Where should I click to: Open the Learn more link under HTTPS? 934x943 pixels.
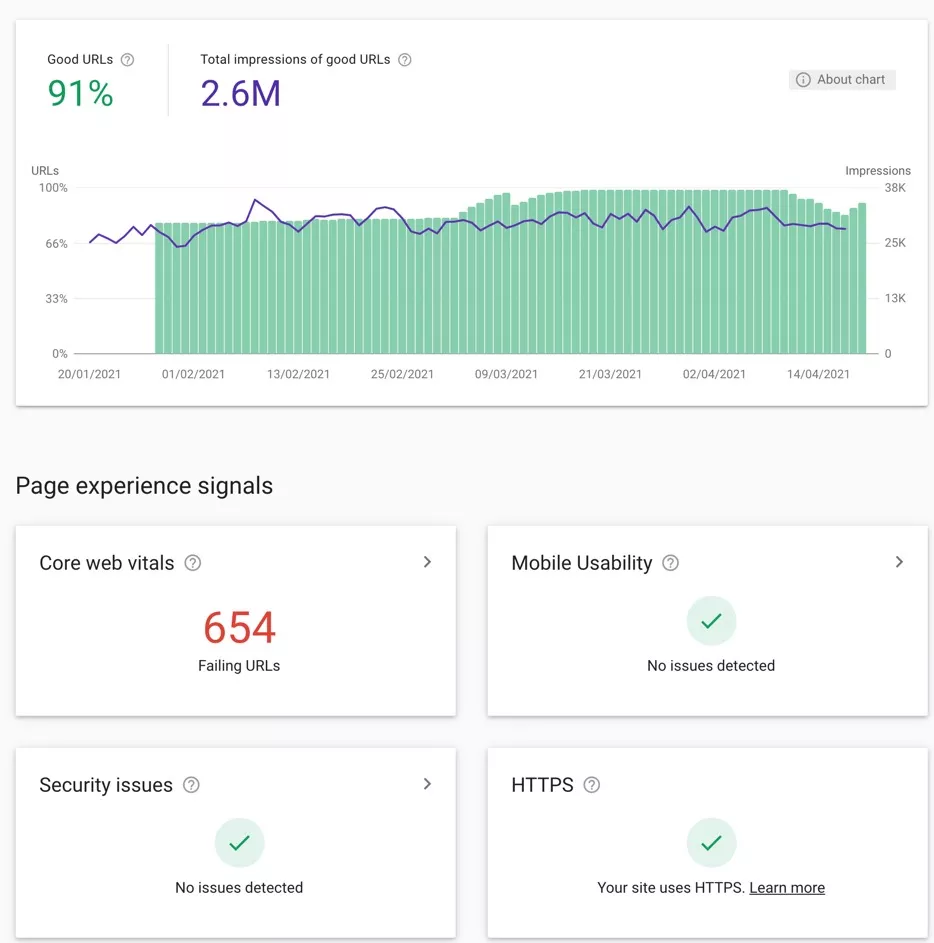pos(786,887)
